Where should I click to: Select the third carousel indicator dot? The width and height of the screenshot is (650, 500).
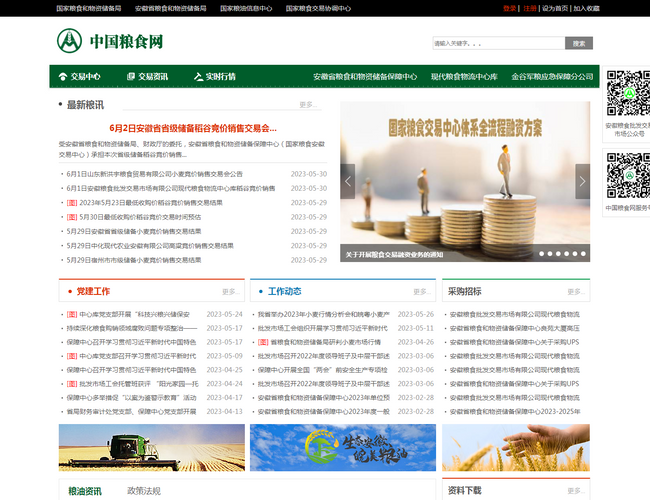(558, 254)
